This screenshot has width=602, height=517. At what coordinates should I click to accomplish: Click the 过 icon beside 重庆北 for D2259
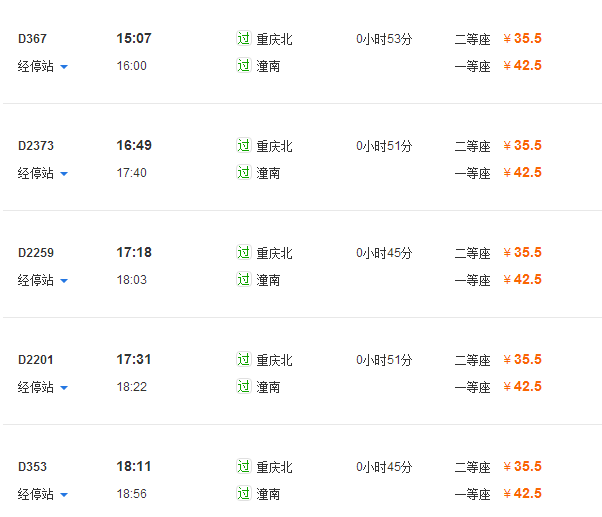point(243,253)
